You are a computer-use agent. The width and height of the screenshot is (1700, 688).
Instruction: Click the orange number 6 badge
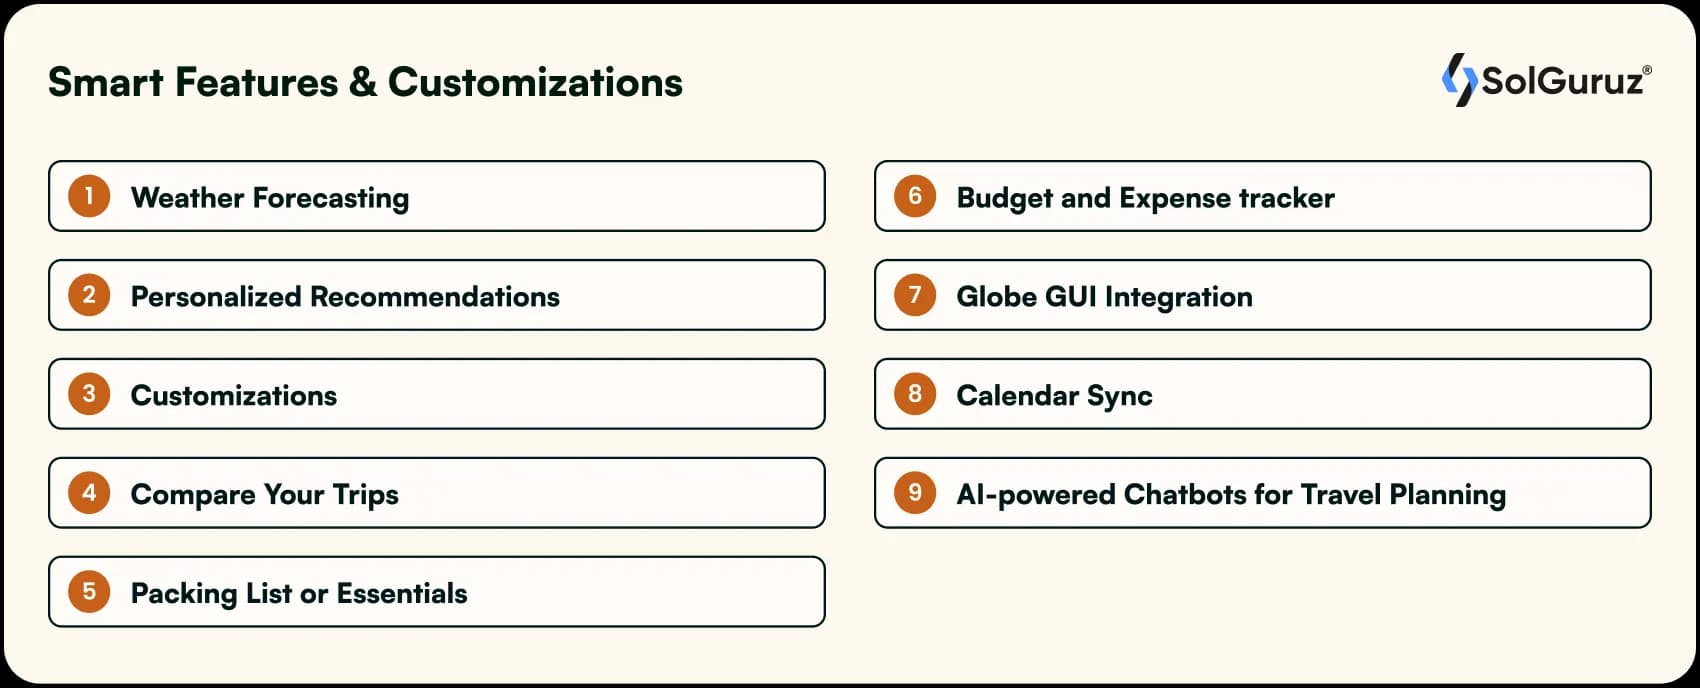pos(915,196)
